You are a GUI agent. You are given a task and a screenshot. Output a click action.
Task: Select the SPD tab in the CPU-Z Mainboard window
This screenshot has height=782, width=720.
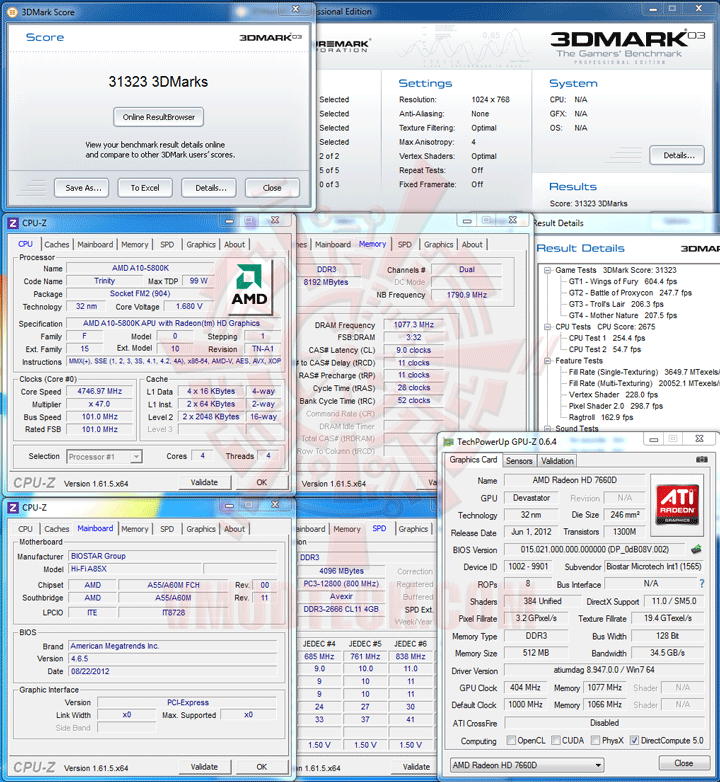167,529
